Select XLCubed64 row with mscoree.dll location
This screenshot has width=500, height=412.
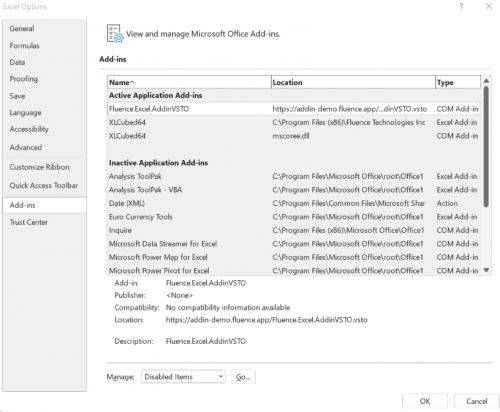(294, 136)
